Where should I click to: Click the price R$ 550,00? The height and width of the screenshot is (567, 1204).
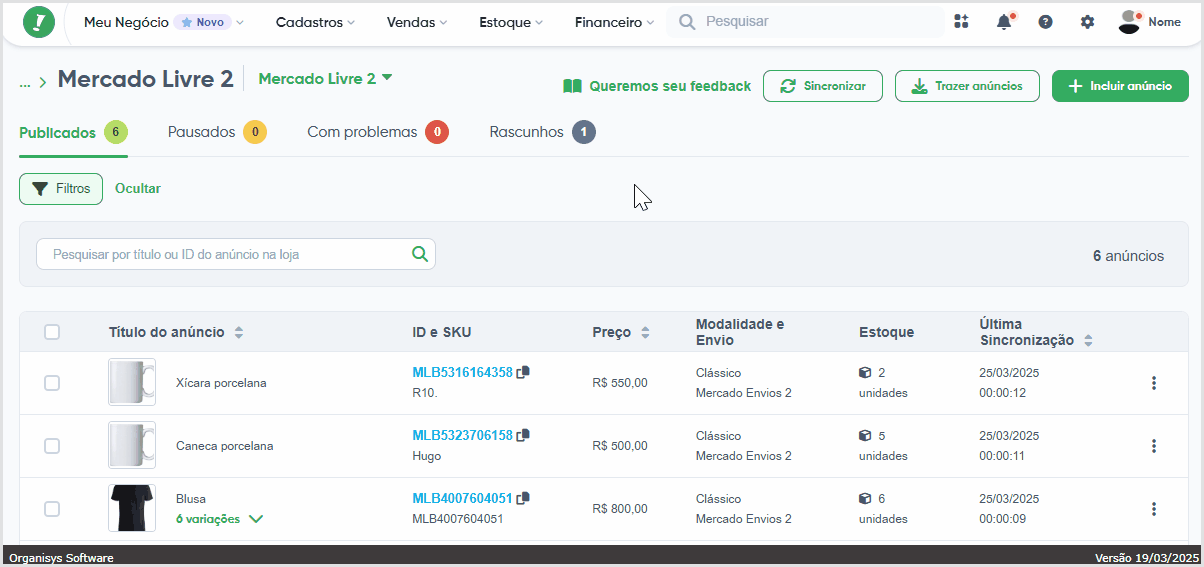tap(620, 383)
